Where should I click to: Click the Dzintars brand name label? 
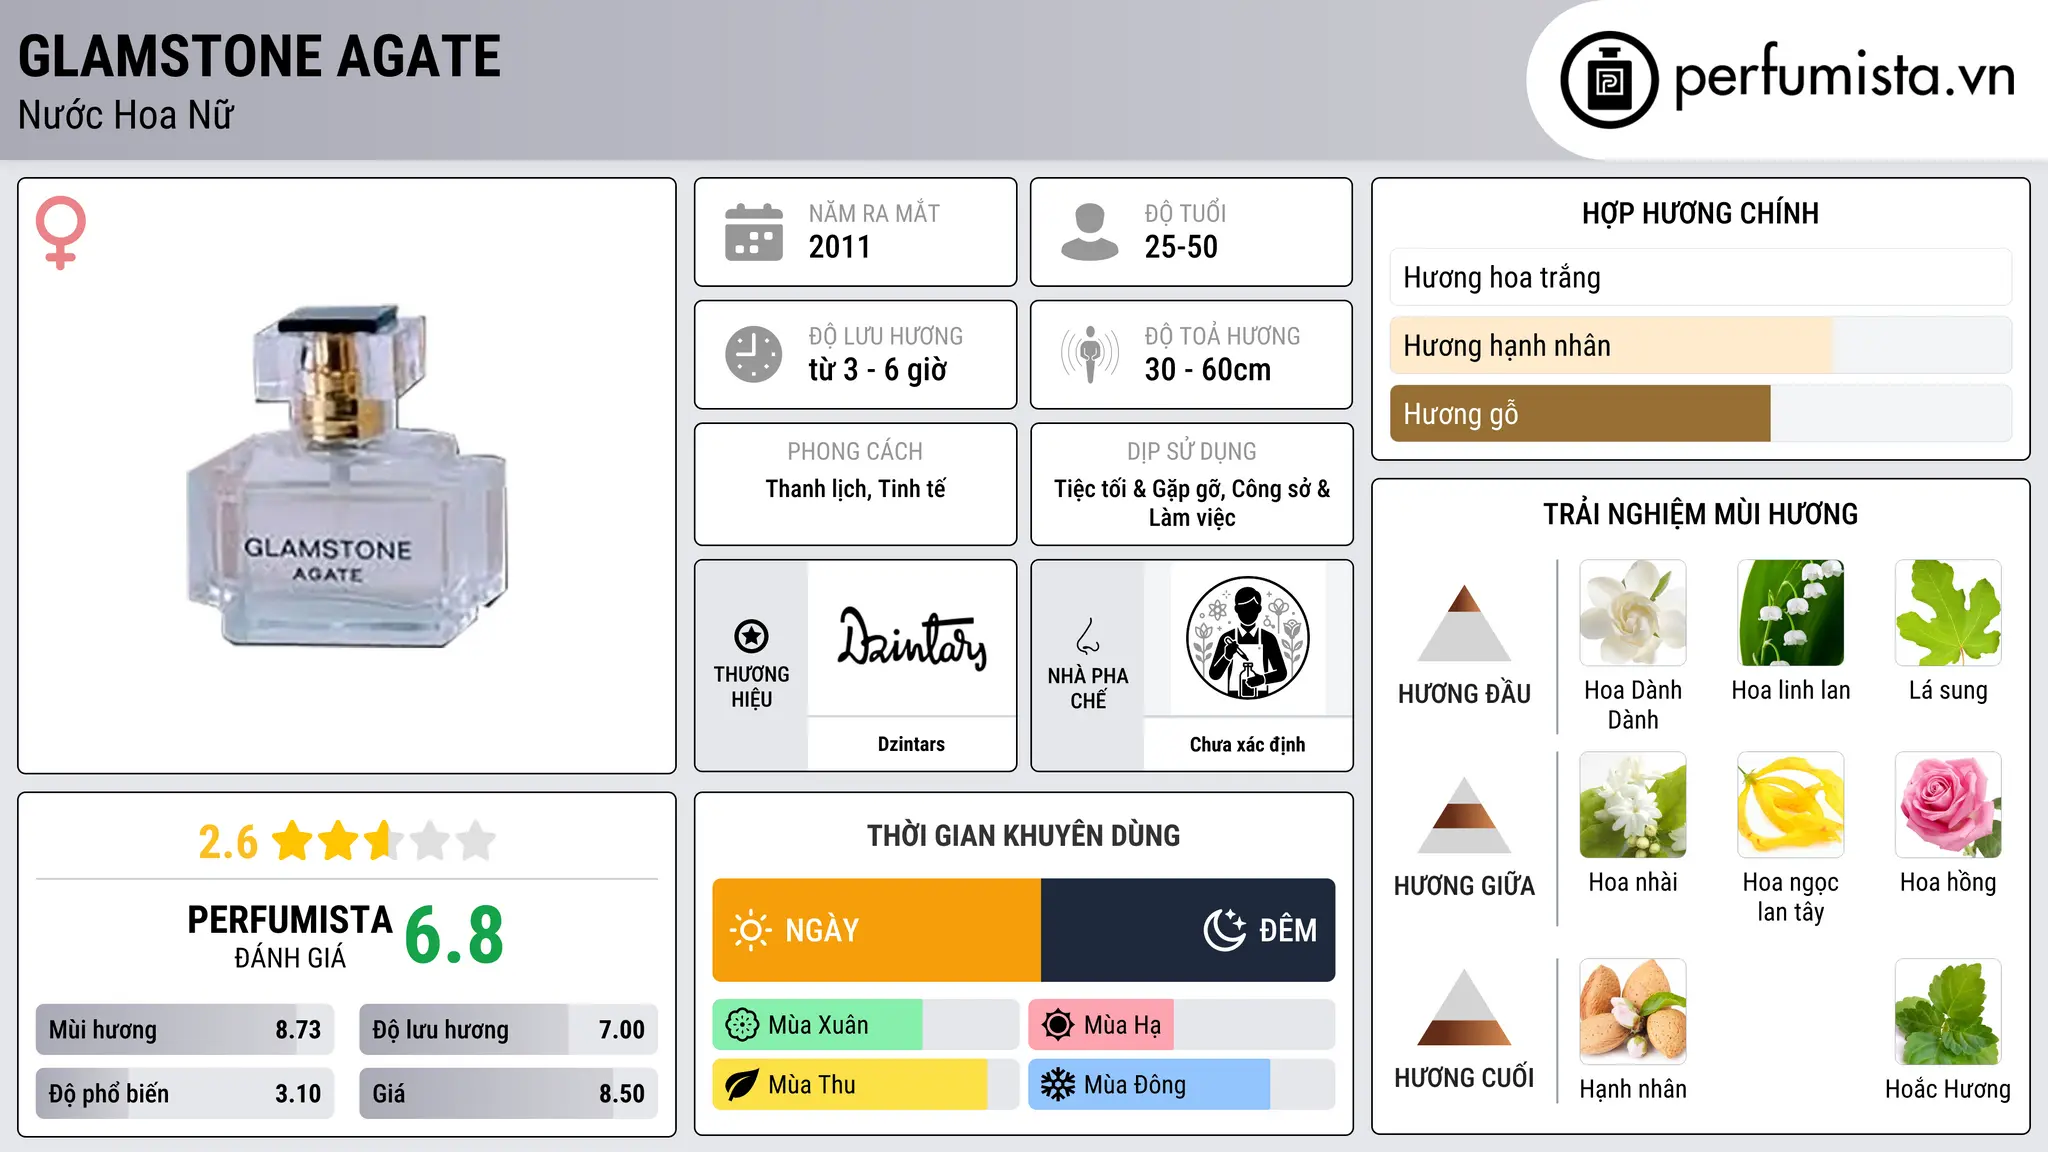point(911,744)
